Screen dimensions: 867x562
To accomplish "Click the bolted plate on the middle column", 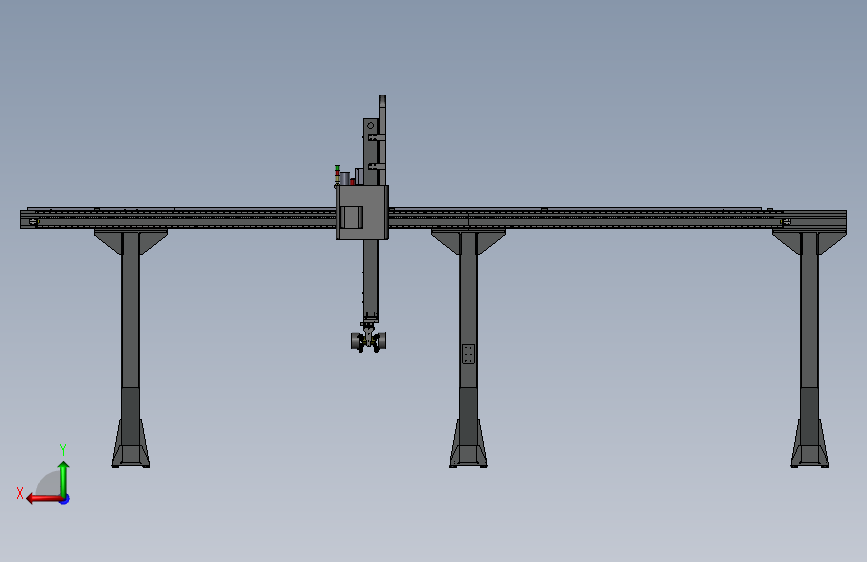I will click(468, 354).
